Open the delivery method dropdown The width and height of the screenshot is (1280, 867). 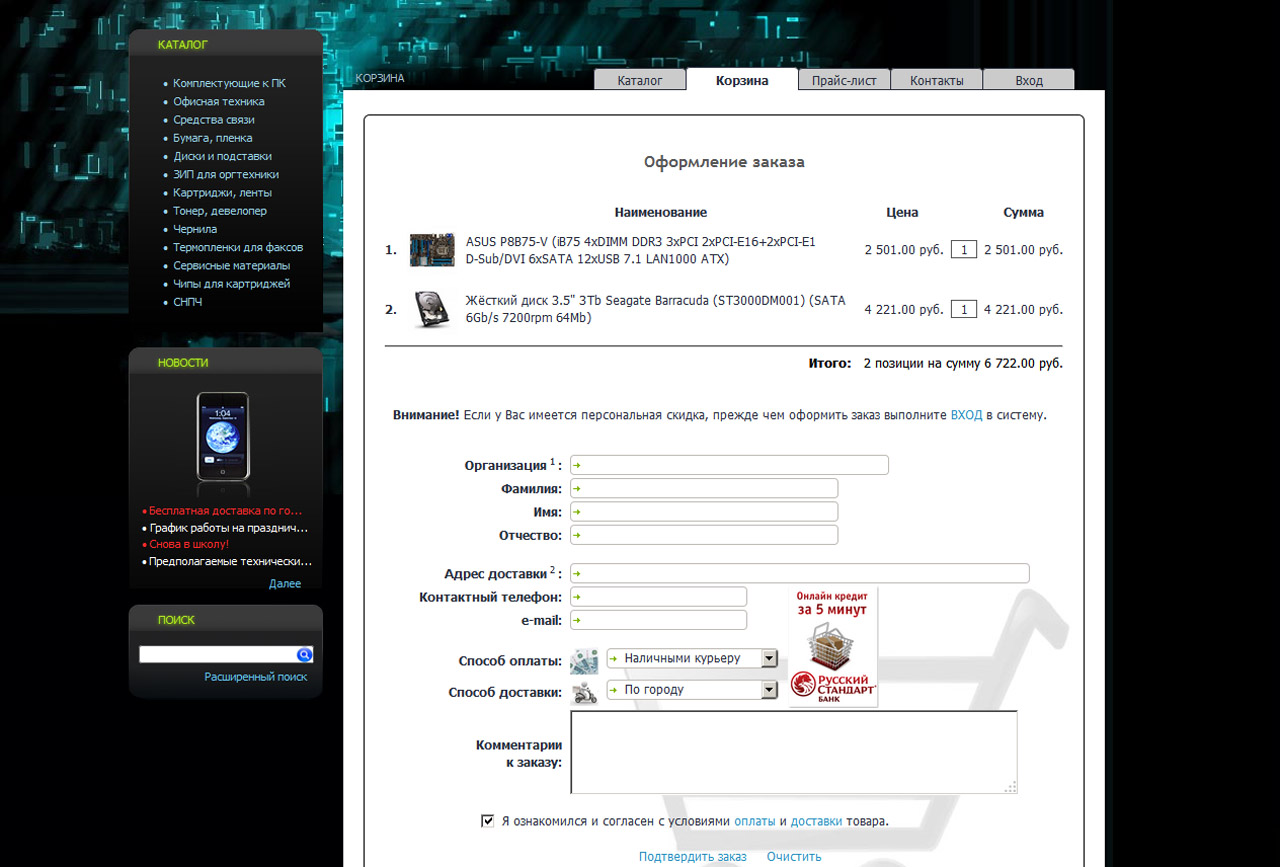[x=692, y=689]
